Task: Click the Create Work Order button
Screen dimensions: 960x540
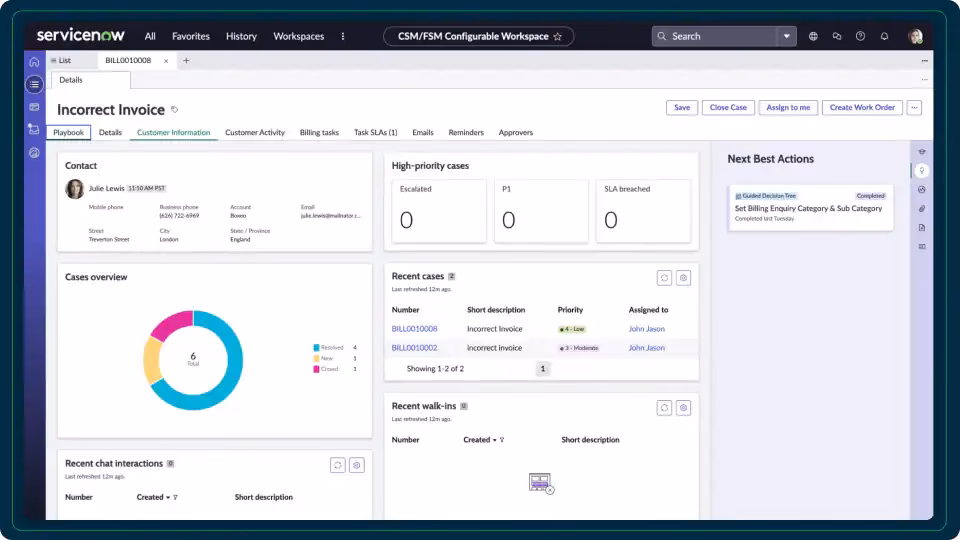Action: point(862,108)
